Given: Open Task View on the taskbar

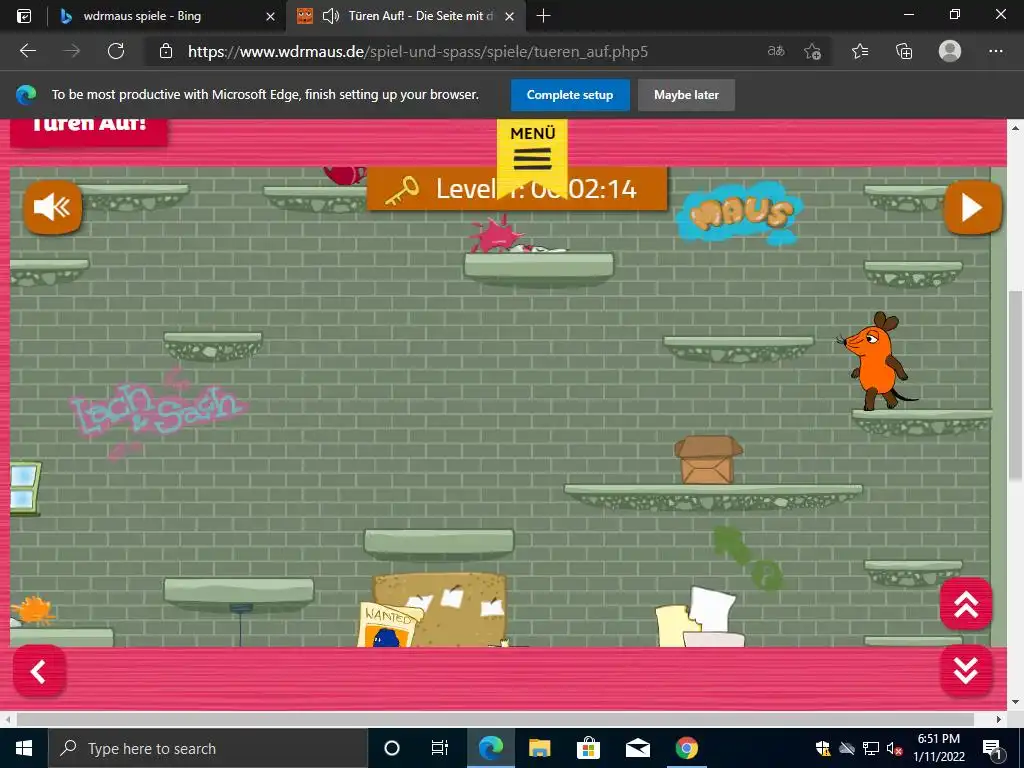Looking at the screenshot, I should pos(440,748).
